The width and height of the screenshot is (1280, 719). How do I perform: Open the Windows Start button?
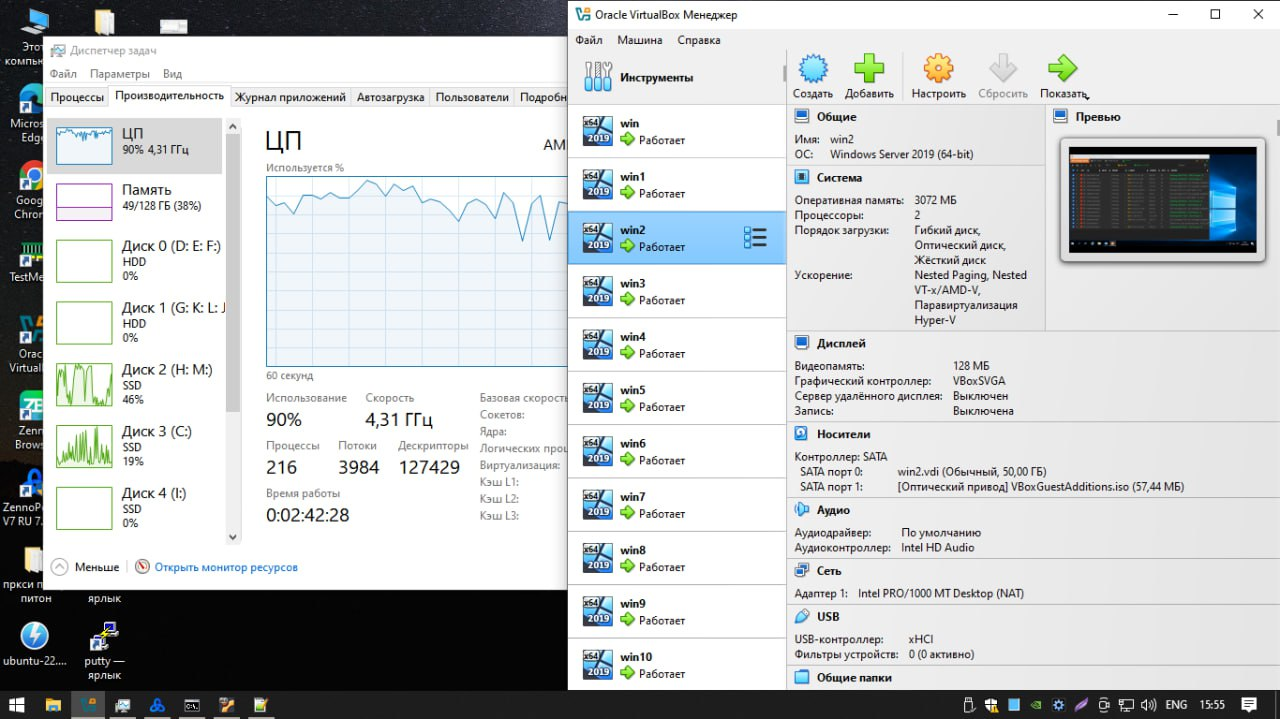pyautogui.click(x=18, y=704)
